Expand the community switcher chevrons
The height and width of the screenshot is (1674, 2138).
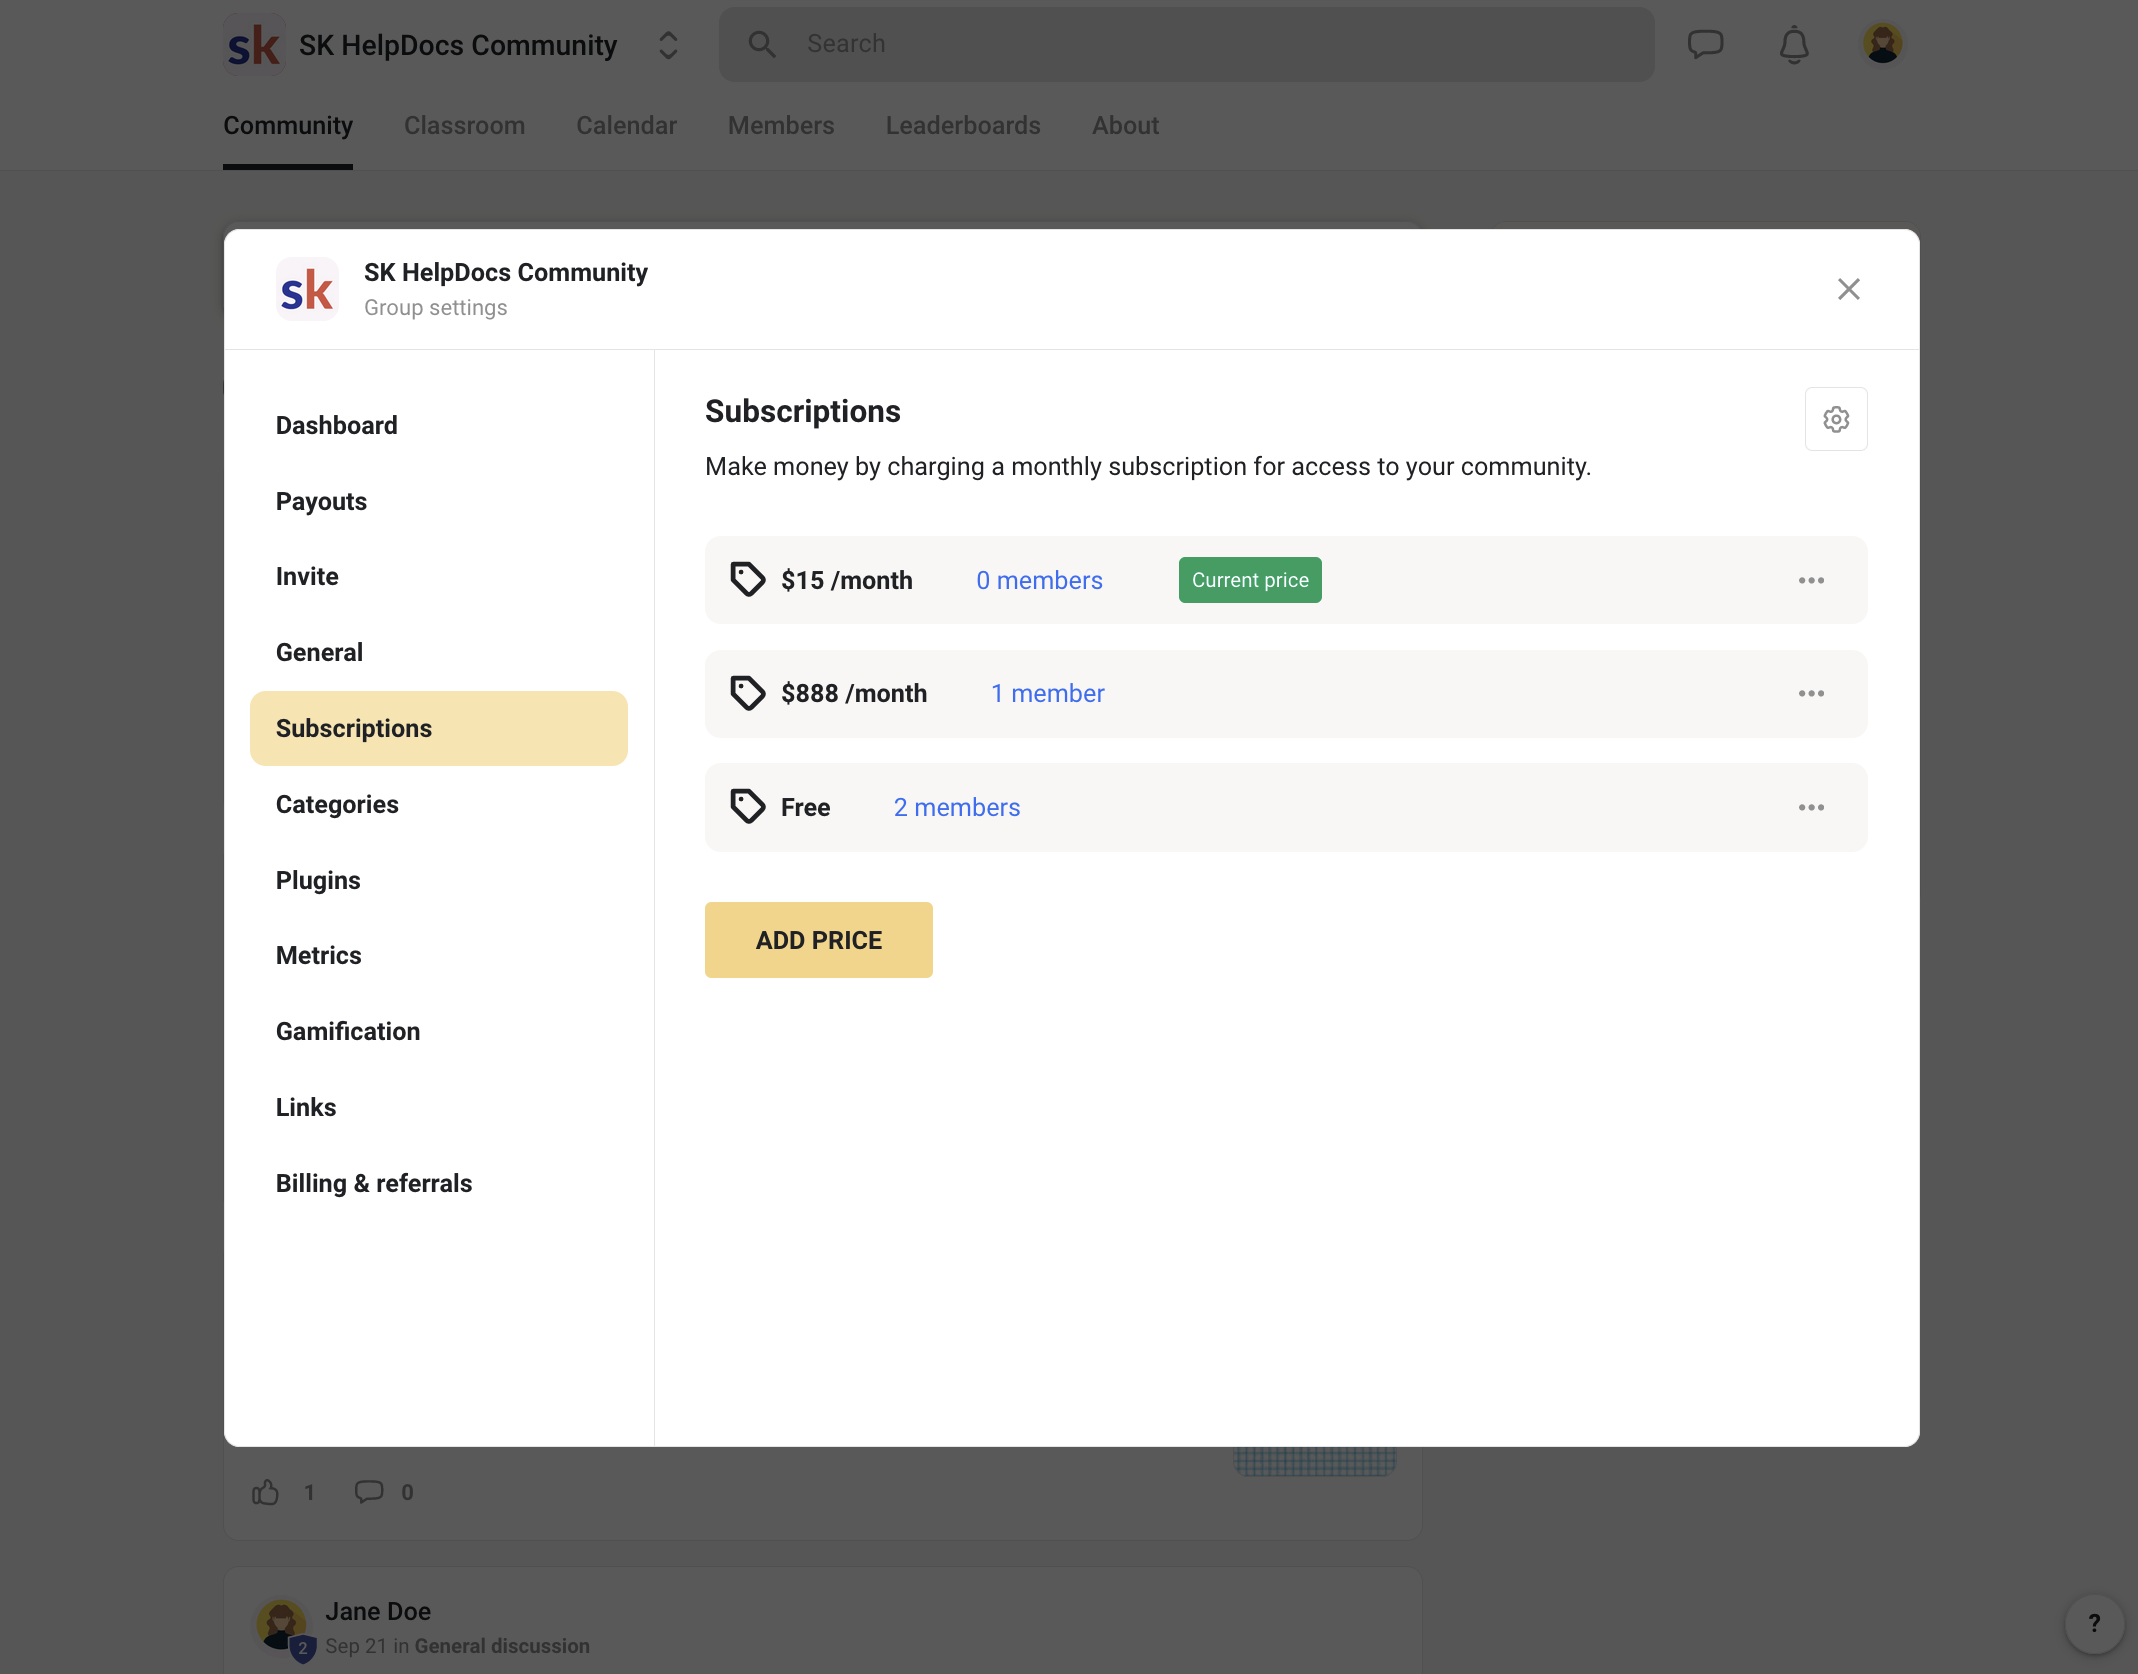click(668, 45)
